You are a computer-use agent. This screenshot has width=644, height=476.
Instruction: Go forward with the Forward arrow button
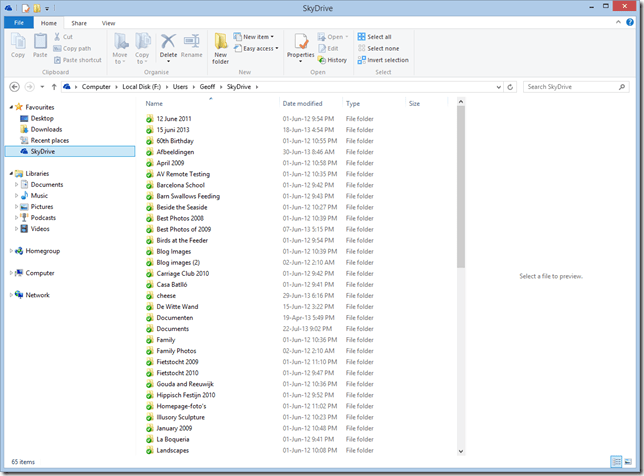[x=30, y=87]
